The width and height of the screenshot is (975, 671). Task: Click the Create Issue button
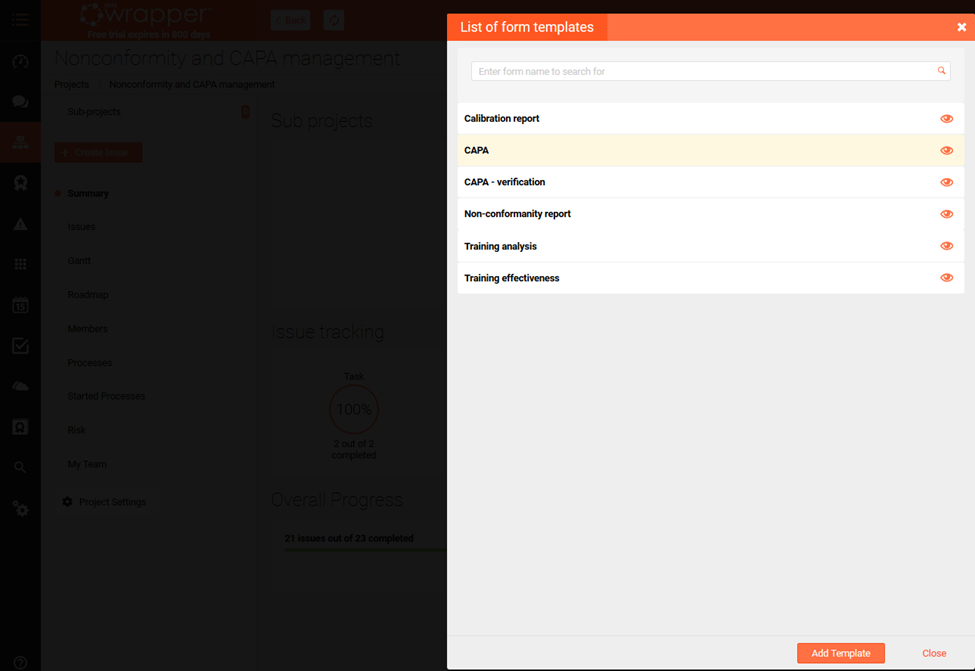pos(98,152)
